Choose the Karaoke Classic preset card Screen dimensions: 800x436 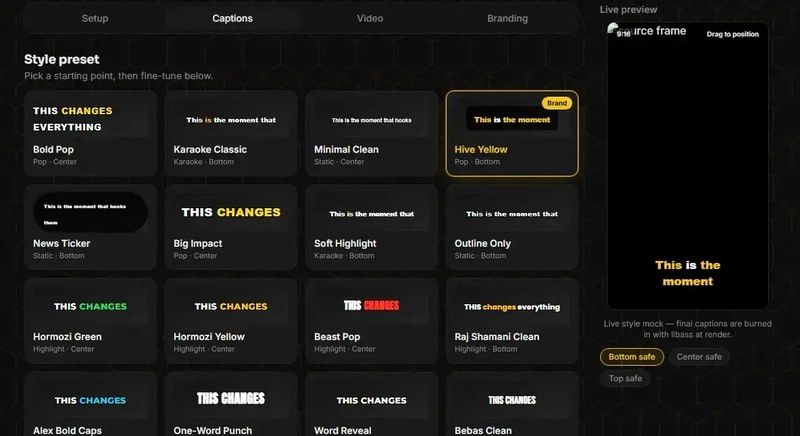pyautogui.click(x=231, y=134)
